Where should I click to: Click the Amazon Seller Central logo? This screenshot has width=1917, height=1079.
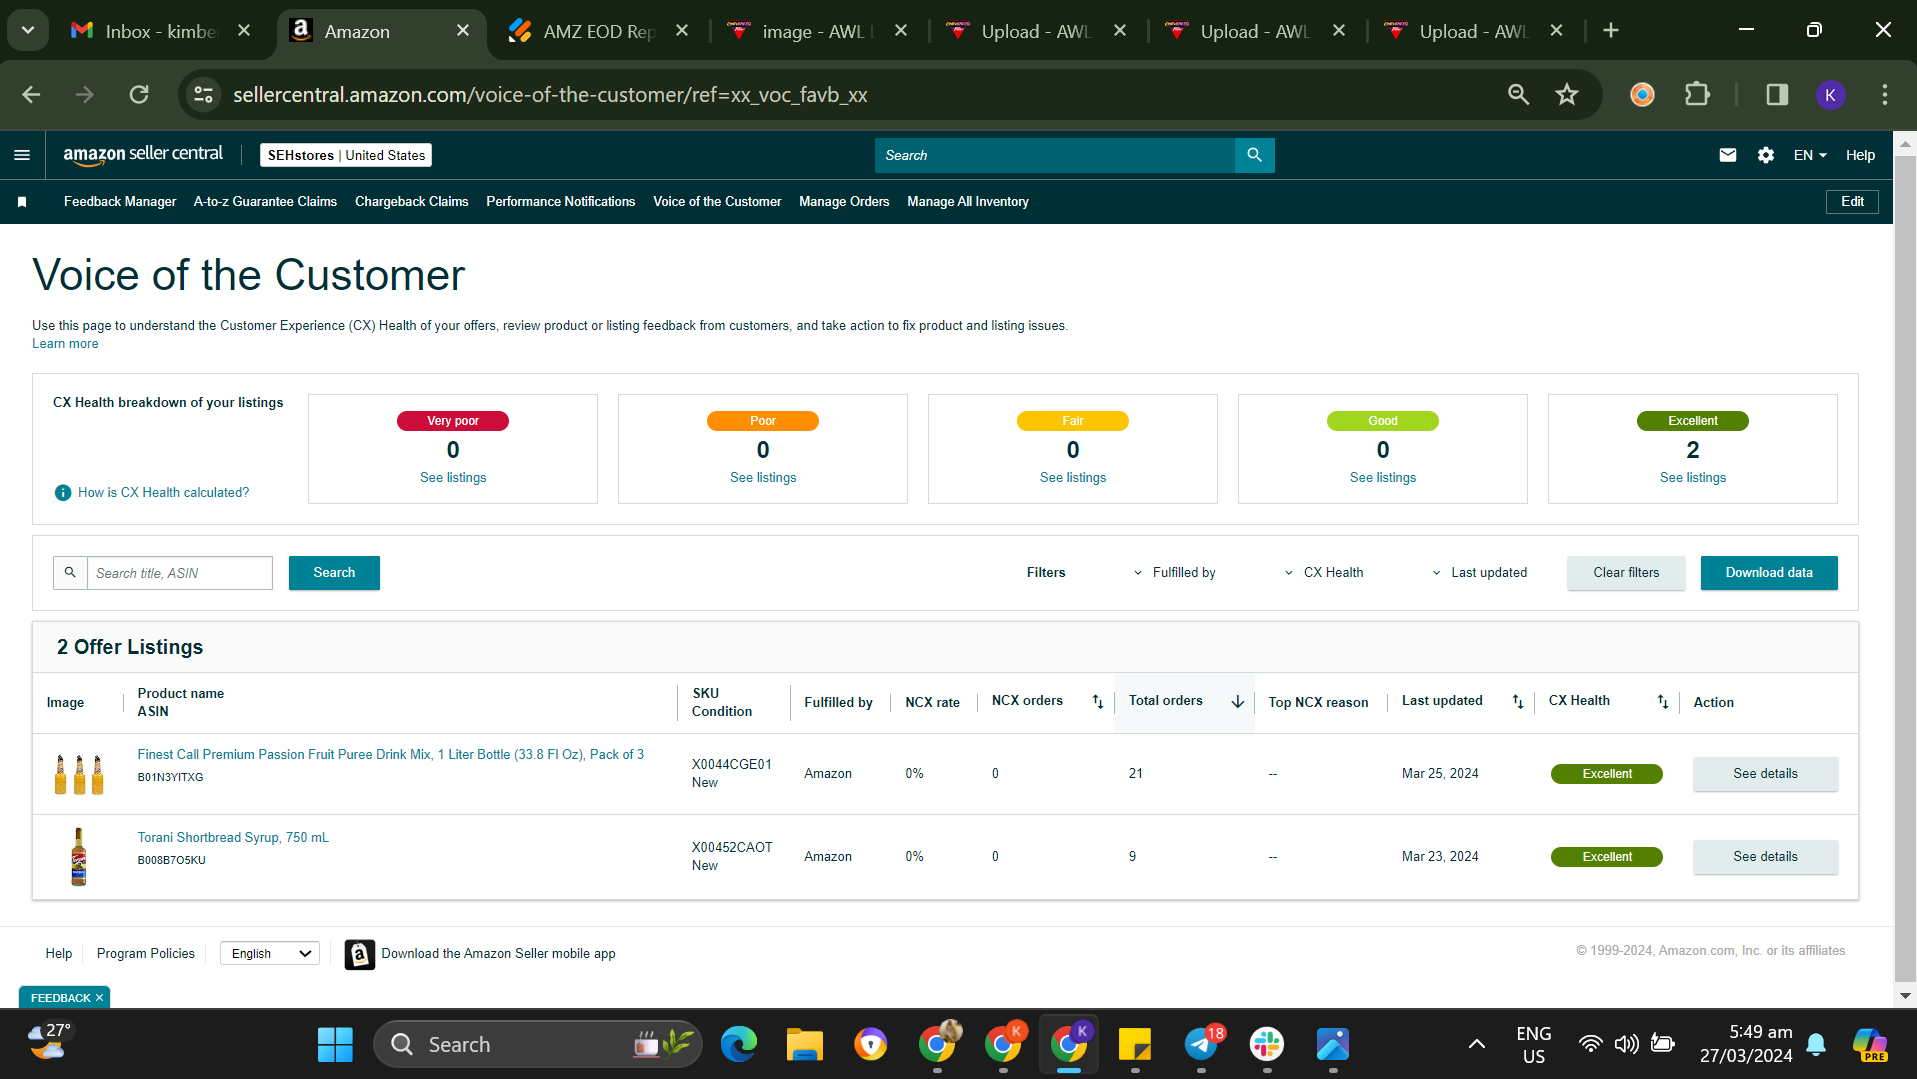pos(143,155)
